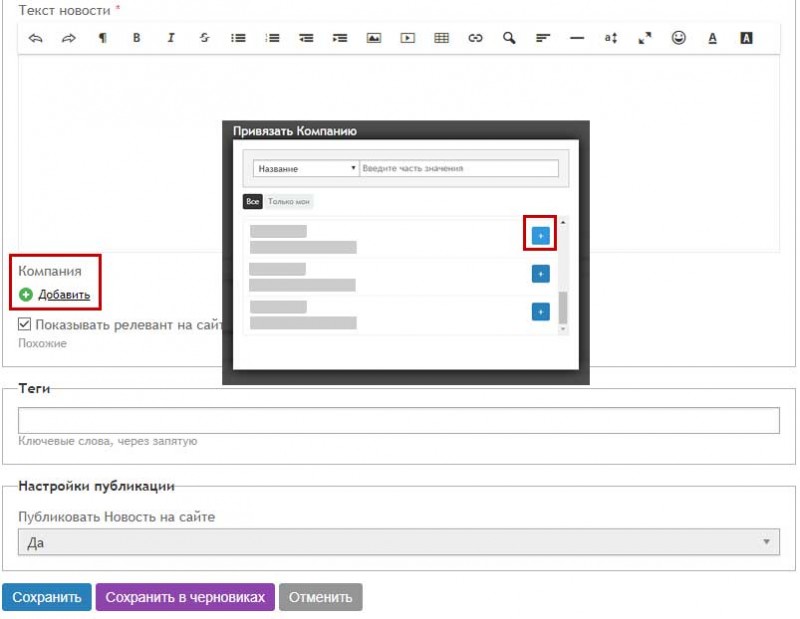800x619 pixels.
Task: Switch to 'Только мои' tab
Action: click(x=289, y=202)
